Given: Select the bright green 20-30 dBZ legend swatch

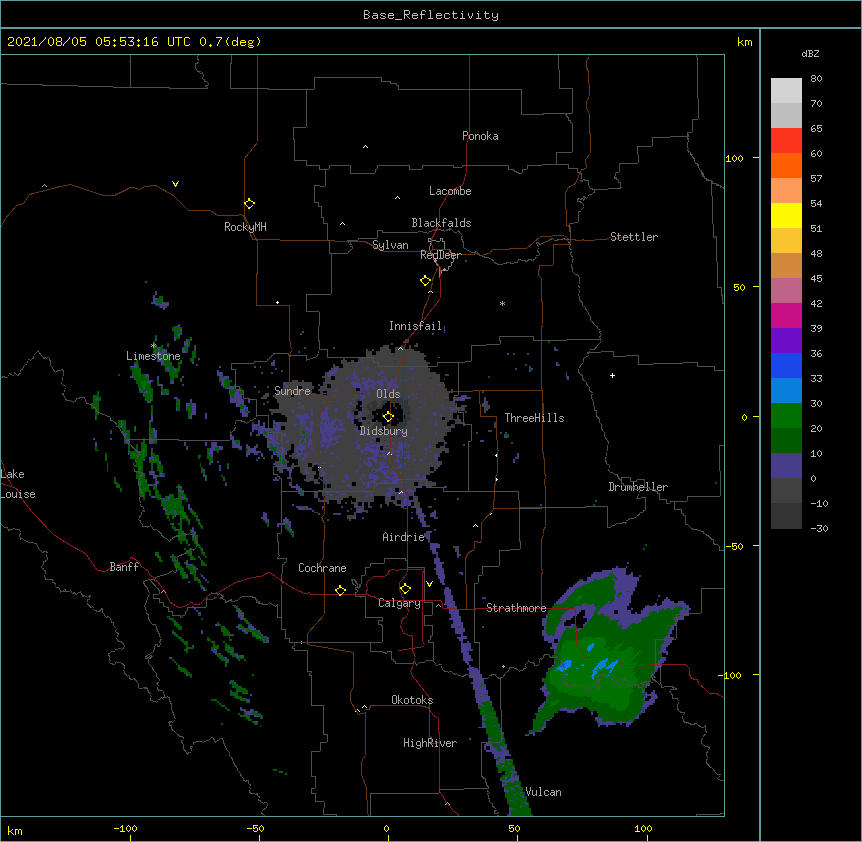Looking at the screenshot, I should pos(786,416).
